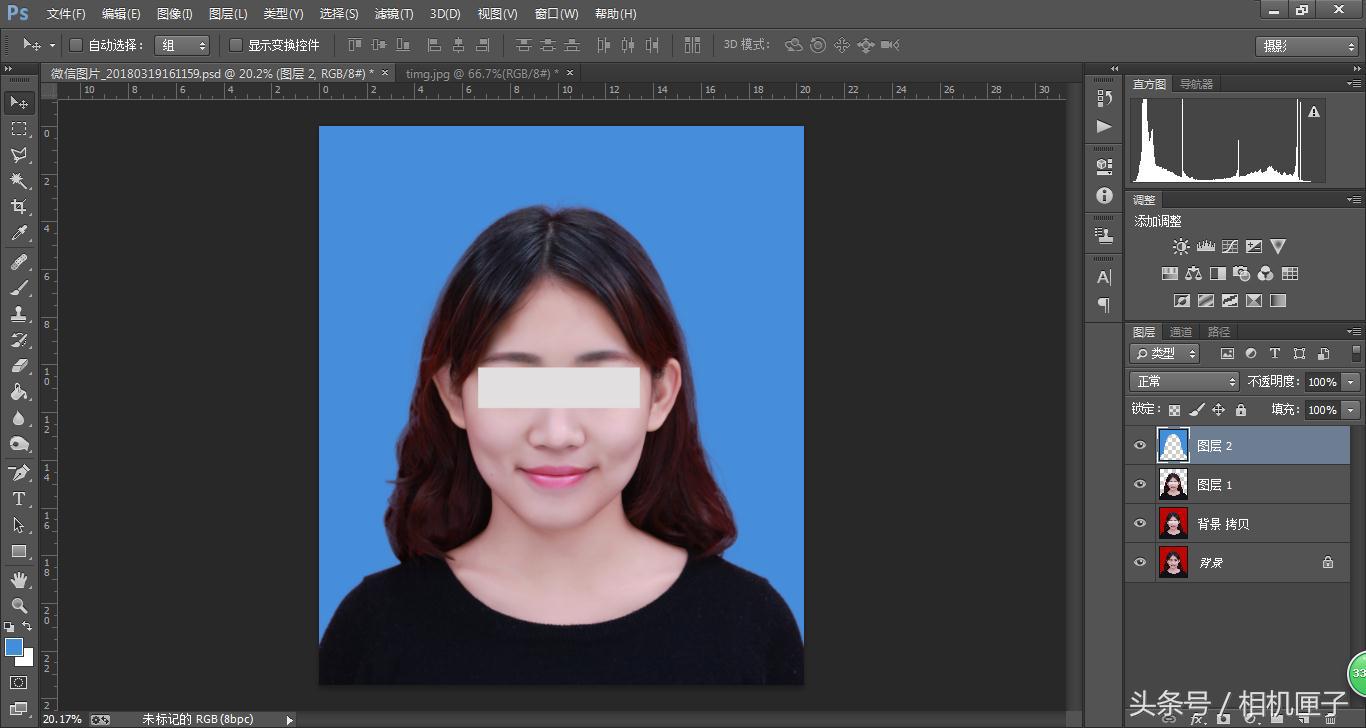
Task: Lock transparent pixels for 图层 2
Action: coord(1174,409)
